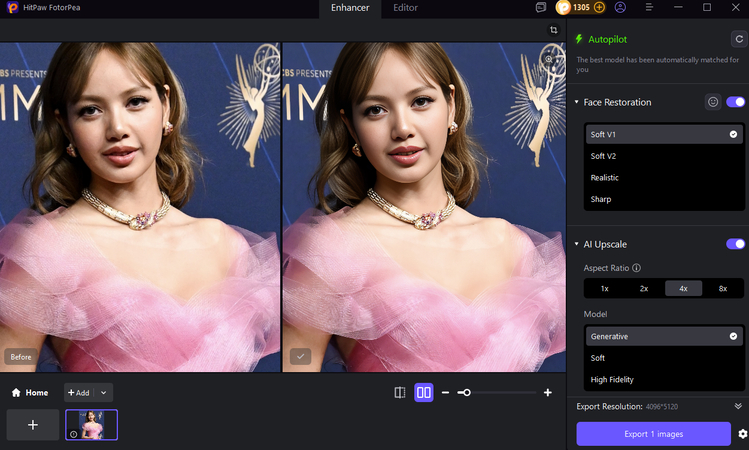The image size is (749, 450).
Task: Switch to split slider compare view
Action: point(400,393)
